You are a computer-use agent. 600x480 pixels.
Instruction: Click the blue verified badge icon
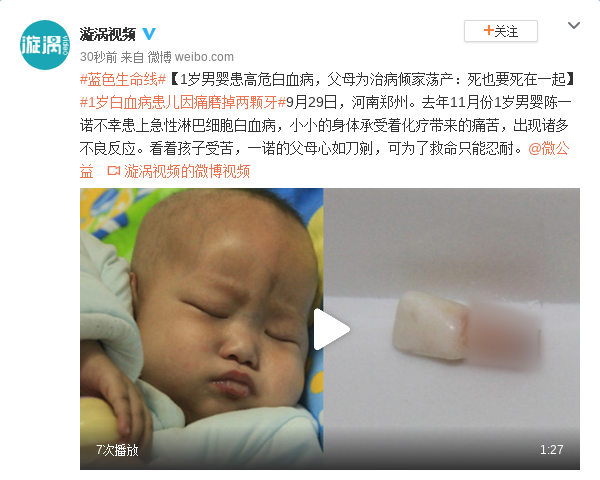[149, 34]
